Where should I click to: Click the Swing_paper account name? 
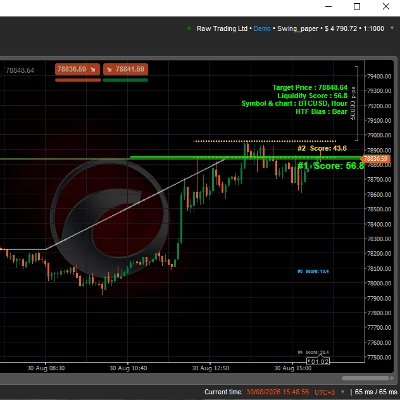click(x=298, y=29)
